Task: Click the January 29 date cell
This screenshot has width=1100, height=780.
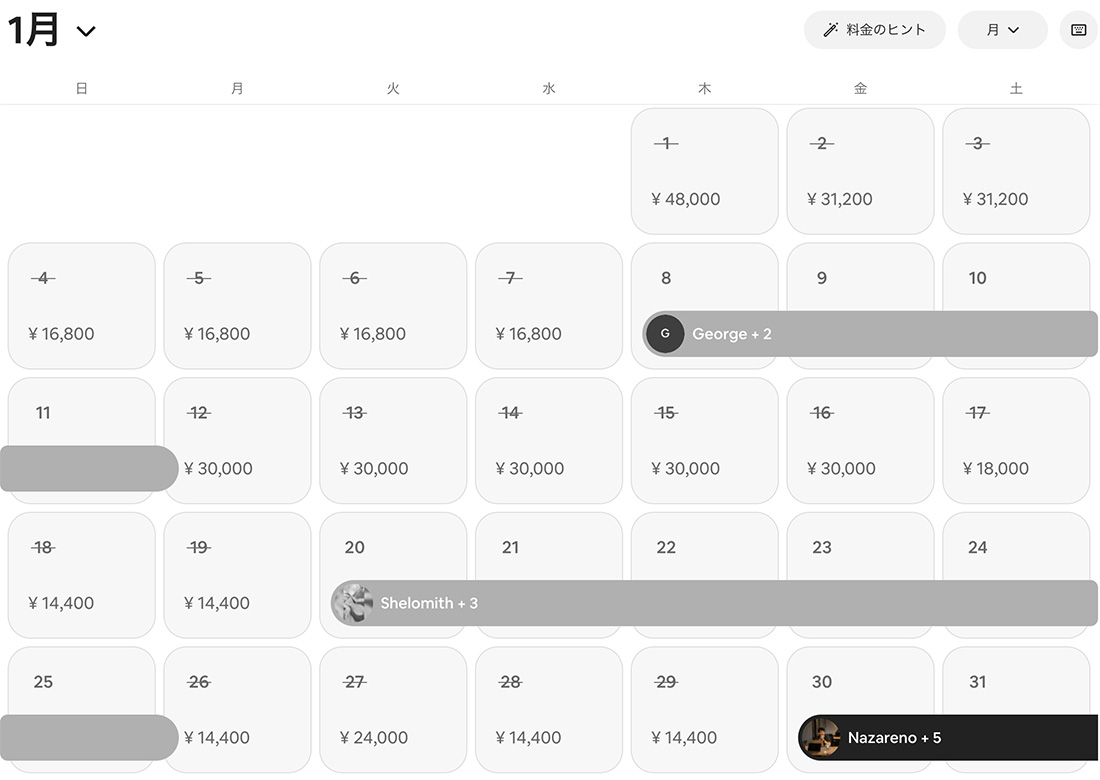Action: pos(705,710)
